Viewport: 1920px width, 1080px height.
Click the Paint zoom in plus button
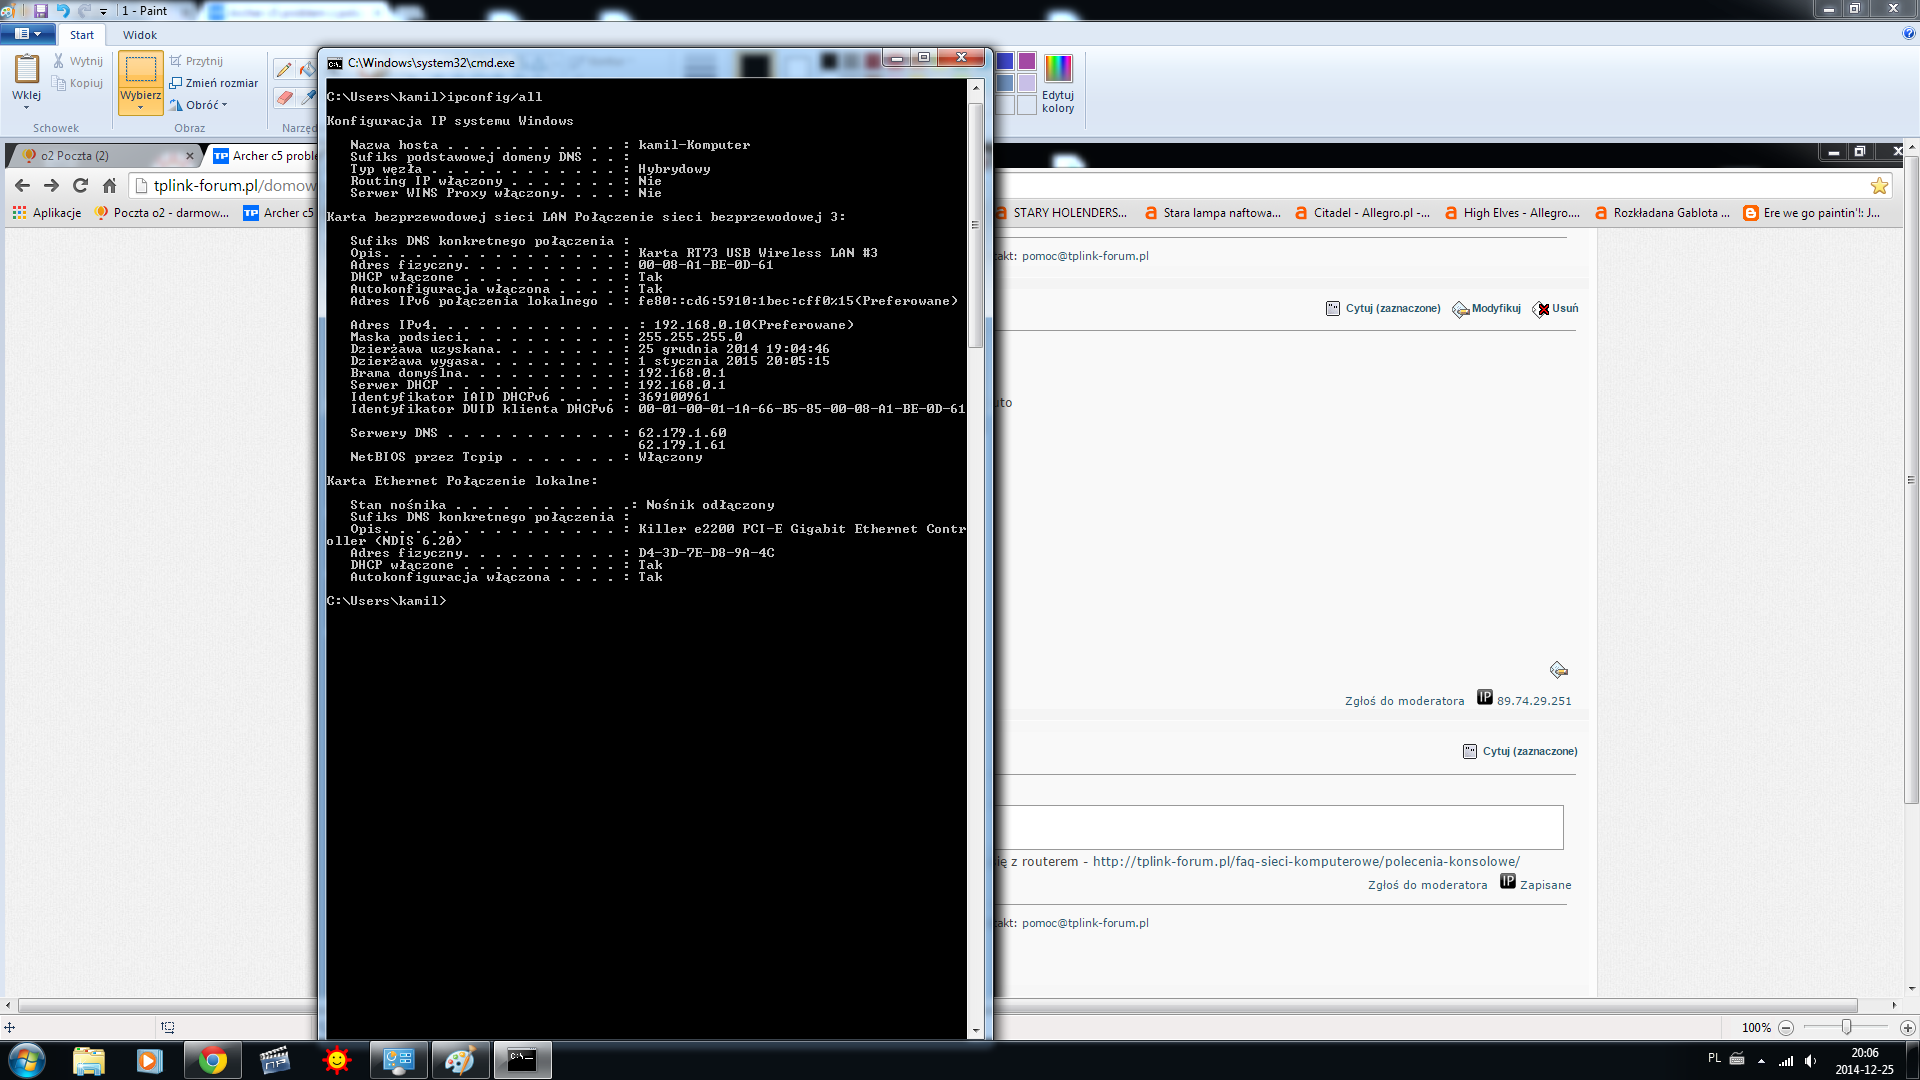[x=1907, y=1028]
